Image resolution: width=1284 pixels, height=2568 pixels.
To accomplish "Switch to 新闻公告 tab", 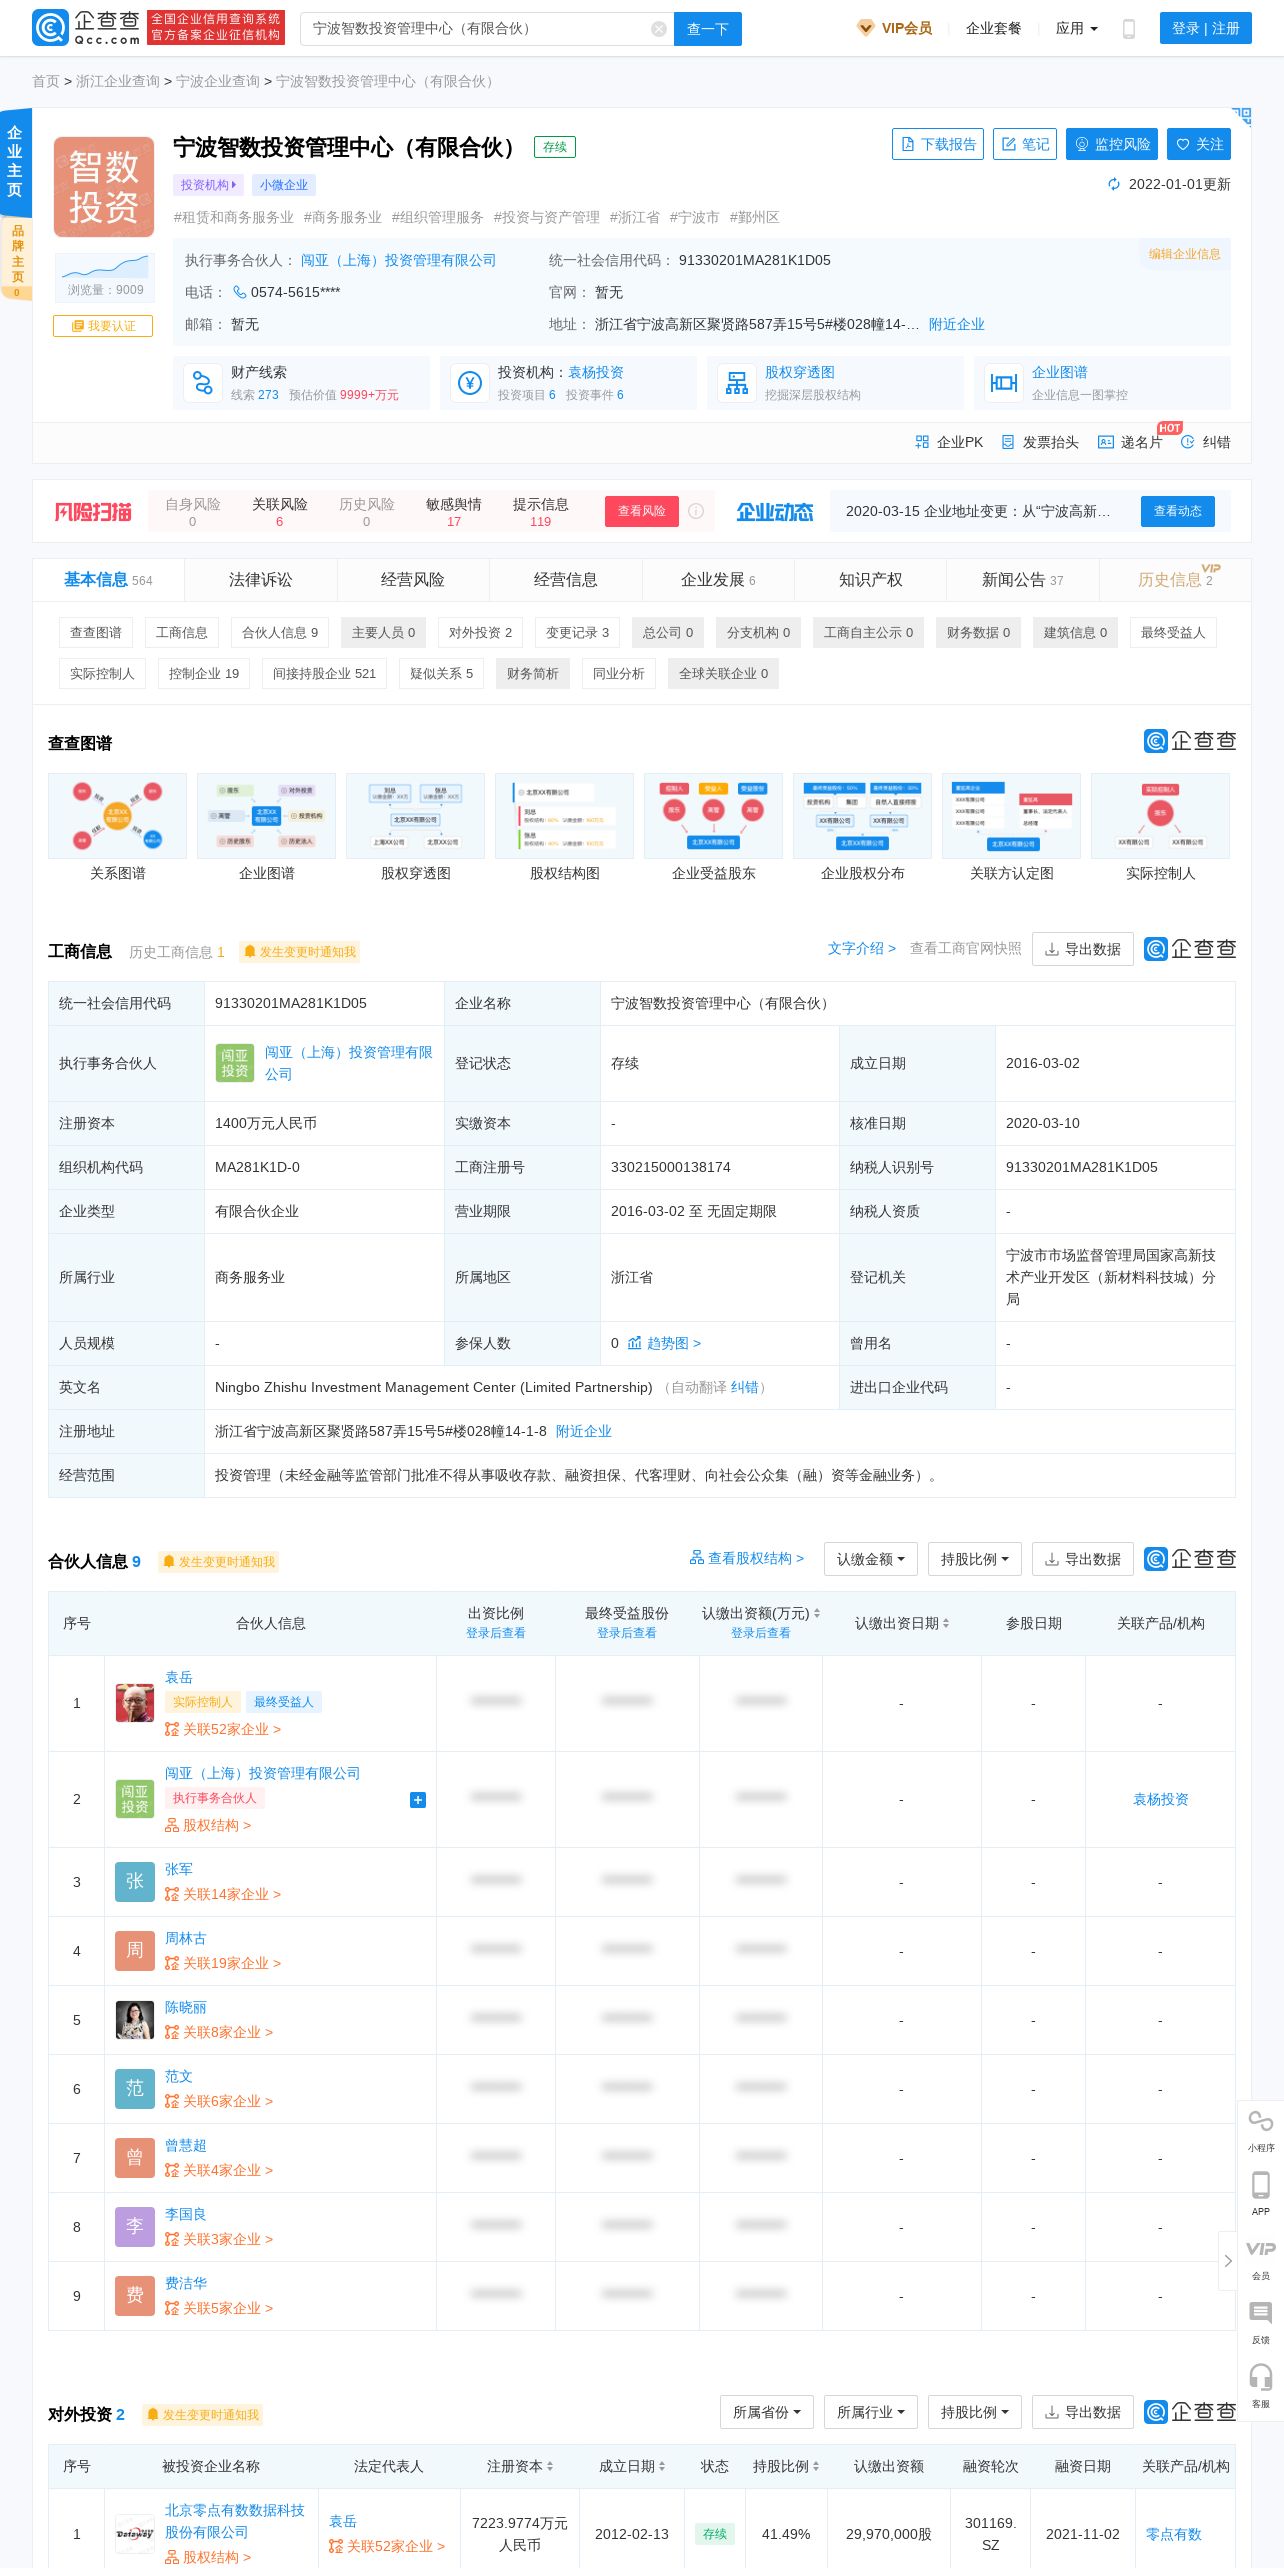I will [1023, 580].
